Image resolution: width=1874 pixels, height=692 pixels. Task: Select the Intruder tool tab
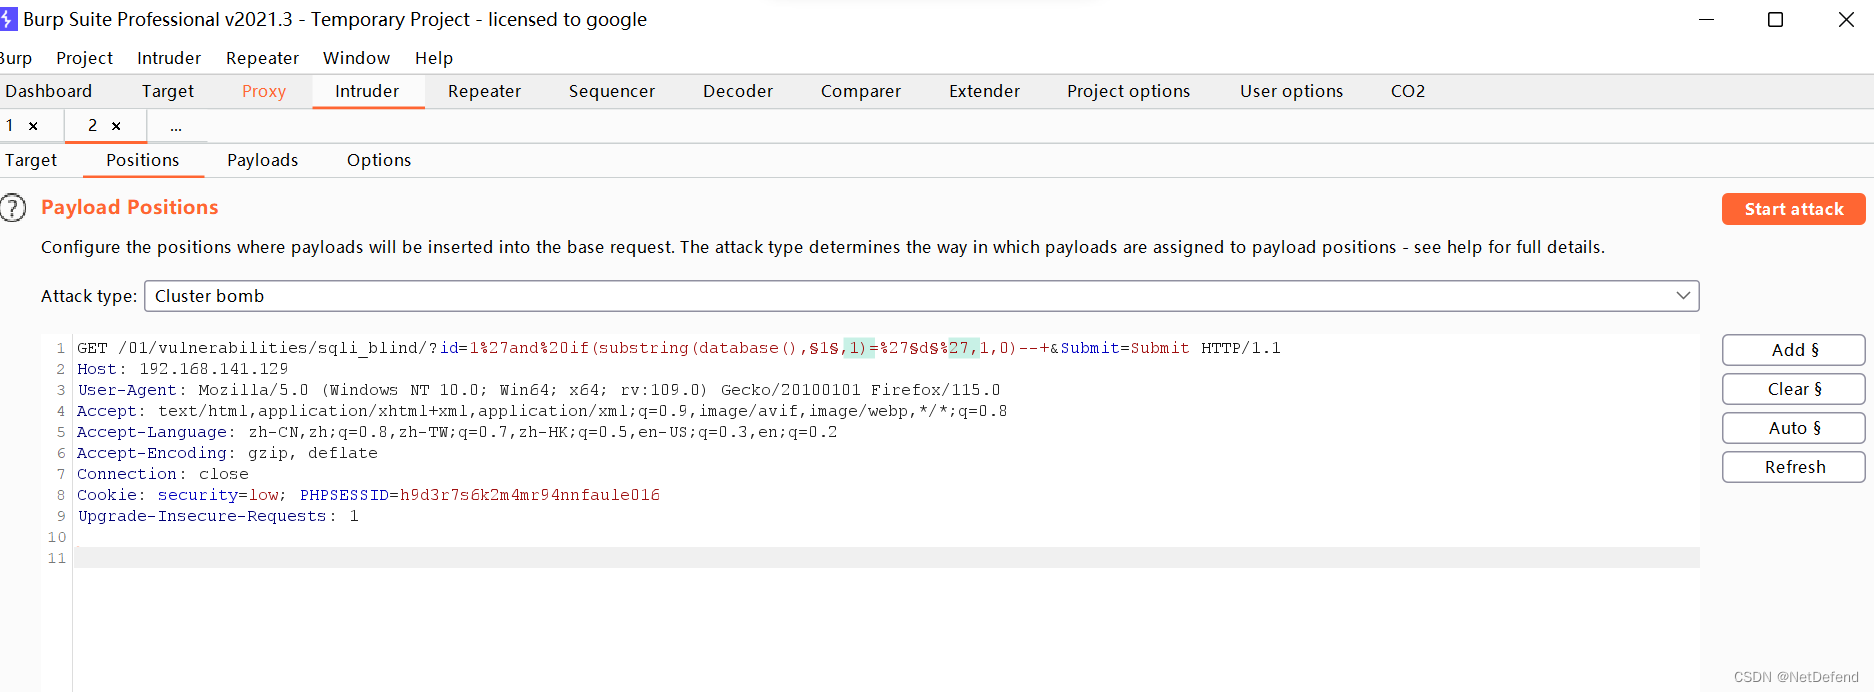[367, 91]
